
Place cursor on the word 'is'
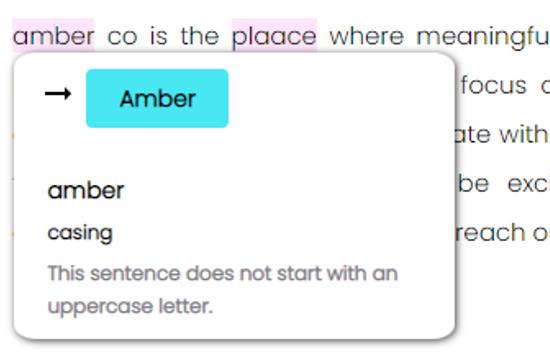(159, 36)
